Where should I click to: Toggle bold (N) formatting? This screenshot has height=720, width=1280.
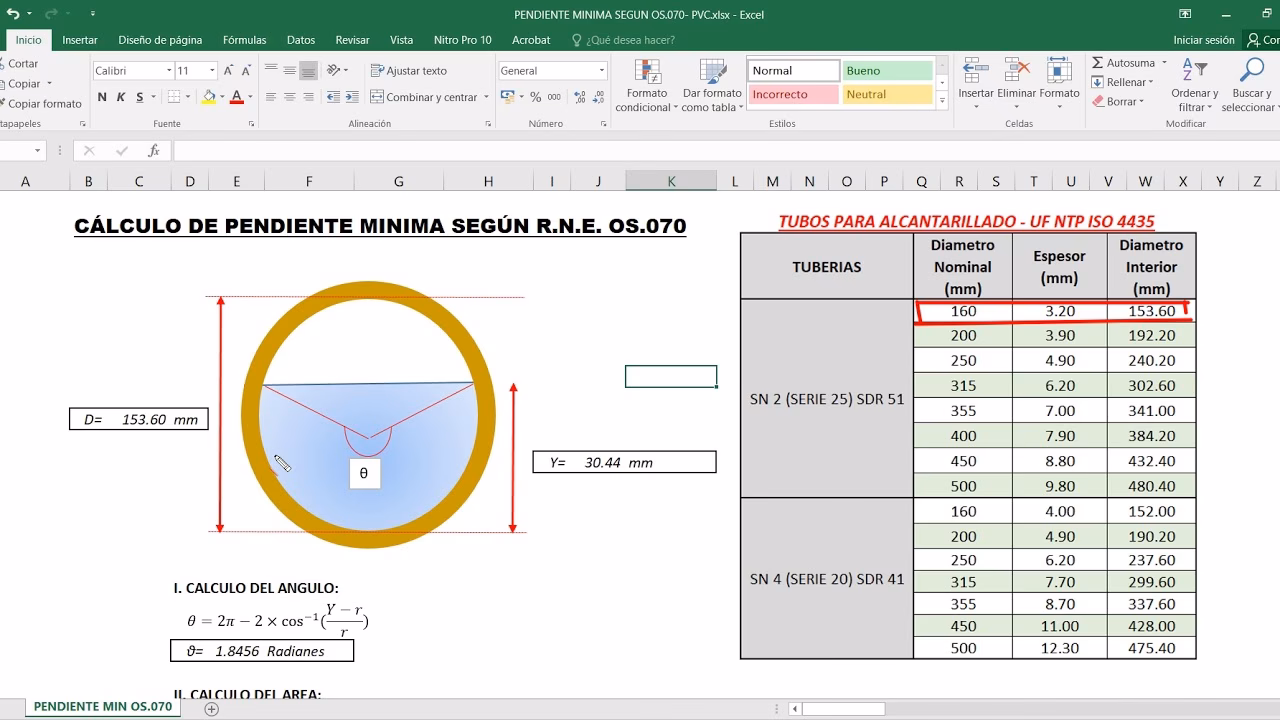point(102,97)
